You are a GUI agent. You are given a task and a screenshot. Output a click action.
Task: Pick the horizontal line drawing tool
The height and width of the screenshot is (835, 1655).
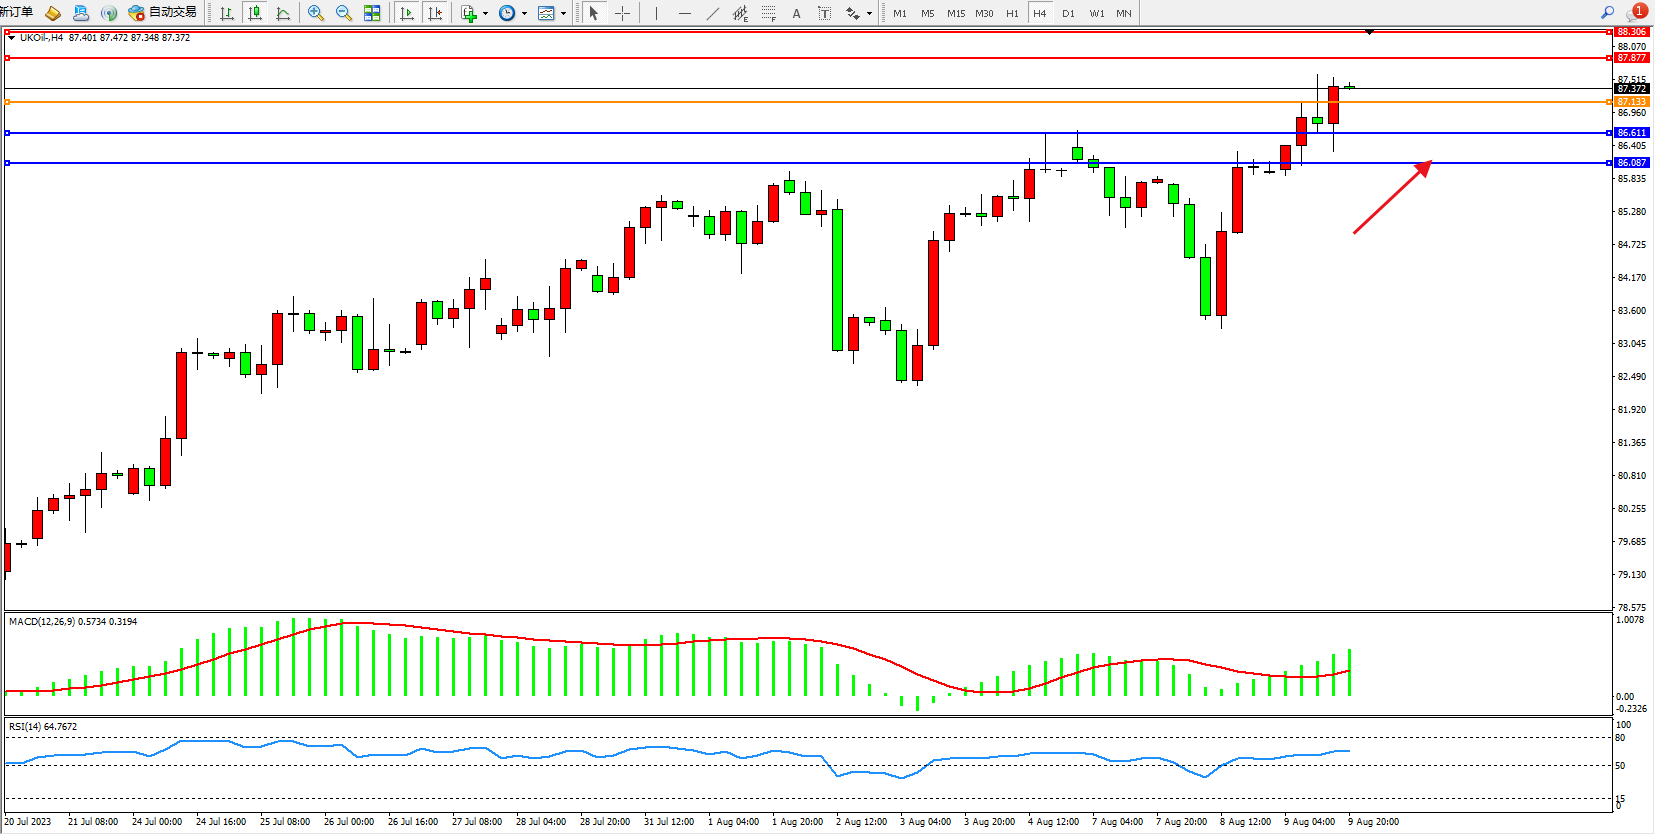tap(684, 13)
